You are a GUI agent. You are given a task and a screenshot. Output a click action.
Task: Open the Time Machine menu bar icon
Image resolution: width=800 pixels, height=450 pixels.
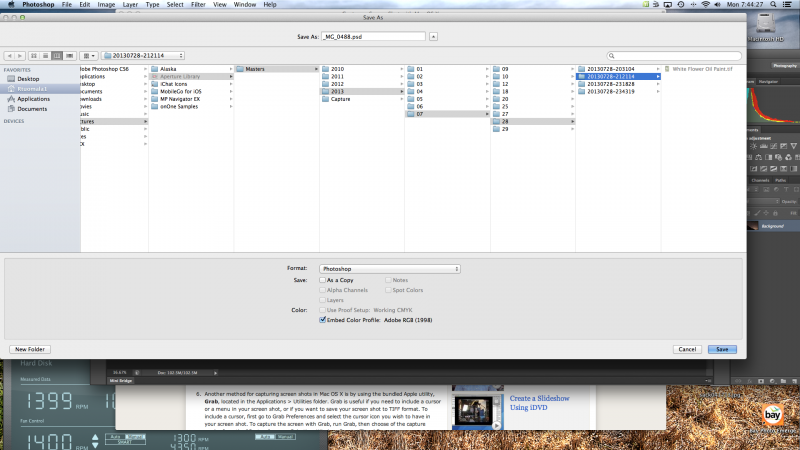tap(681, 5)
